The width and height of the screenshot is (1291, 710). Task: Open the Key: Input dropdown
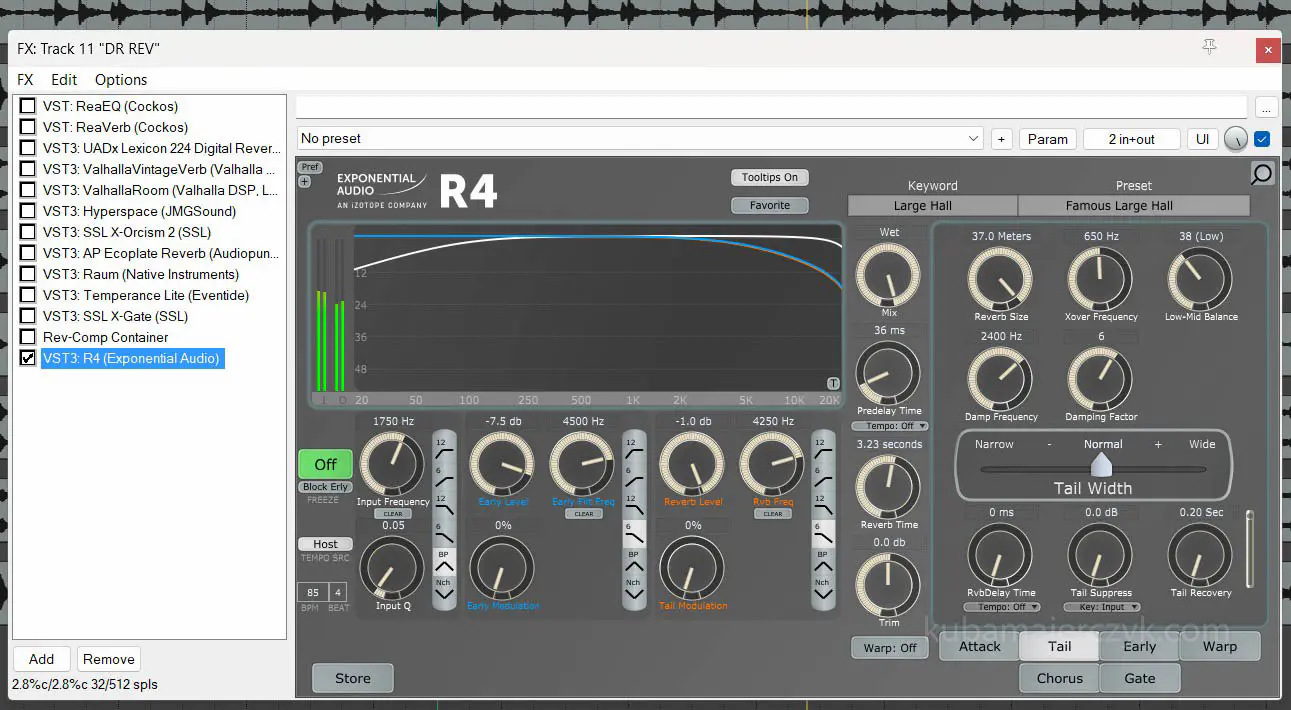tap(1101, 607)
